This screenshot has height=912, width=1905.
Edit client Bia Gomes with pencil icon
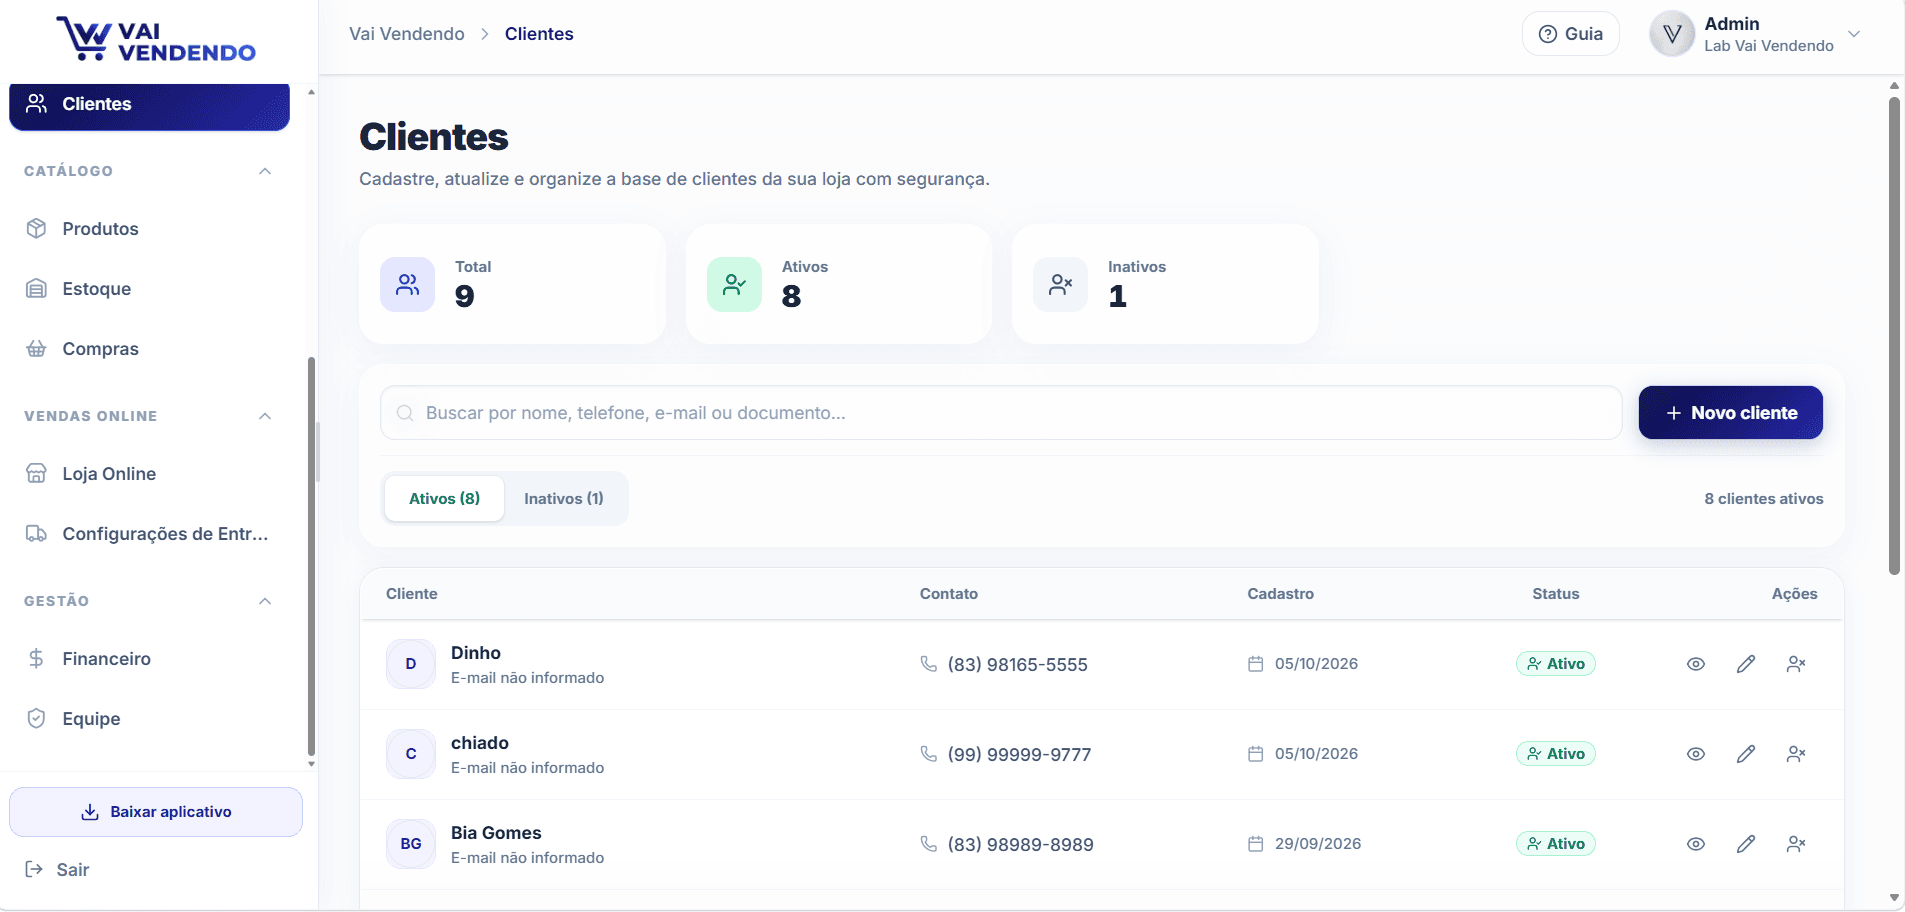tap(1746, 844)
